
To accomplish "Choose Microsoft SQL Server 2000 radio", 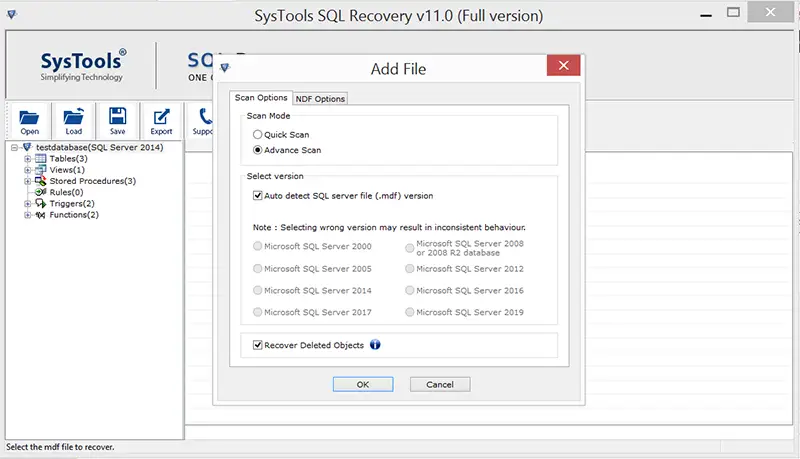I will point(258,246).
